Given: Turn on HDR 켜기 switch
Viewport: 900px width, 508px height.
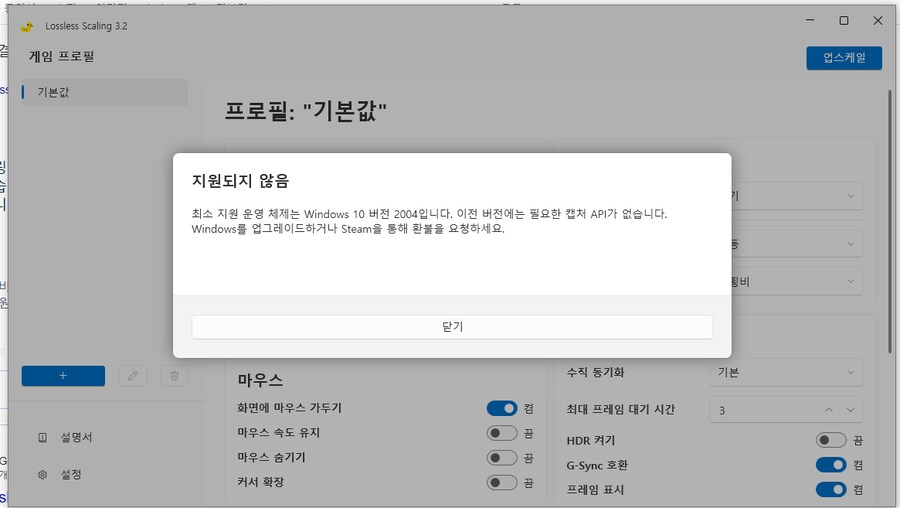Looking at the screenshot, I should tap(831, 440).
